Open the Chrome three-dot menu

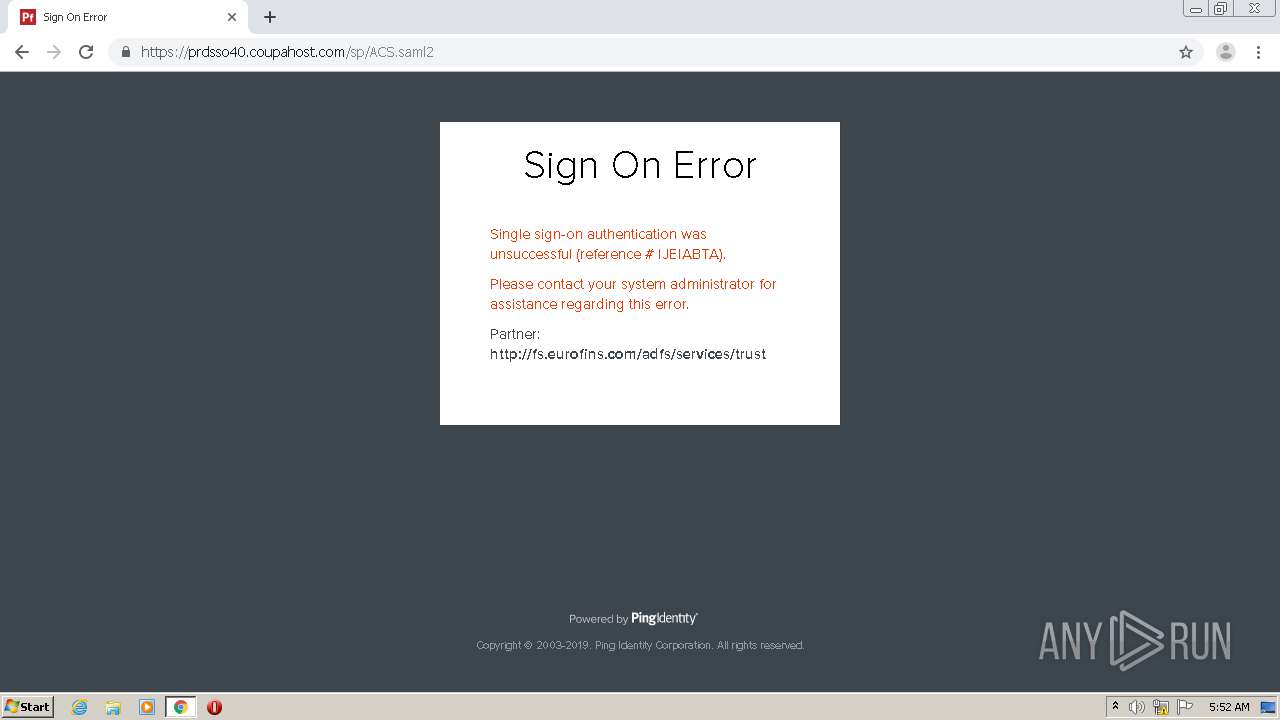[1258, 52]
